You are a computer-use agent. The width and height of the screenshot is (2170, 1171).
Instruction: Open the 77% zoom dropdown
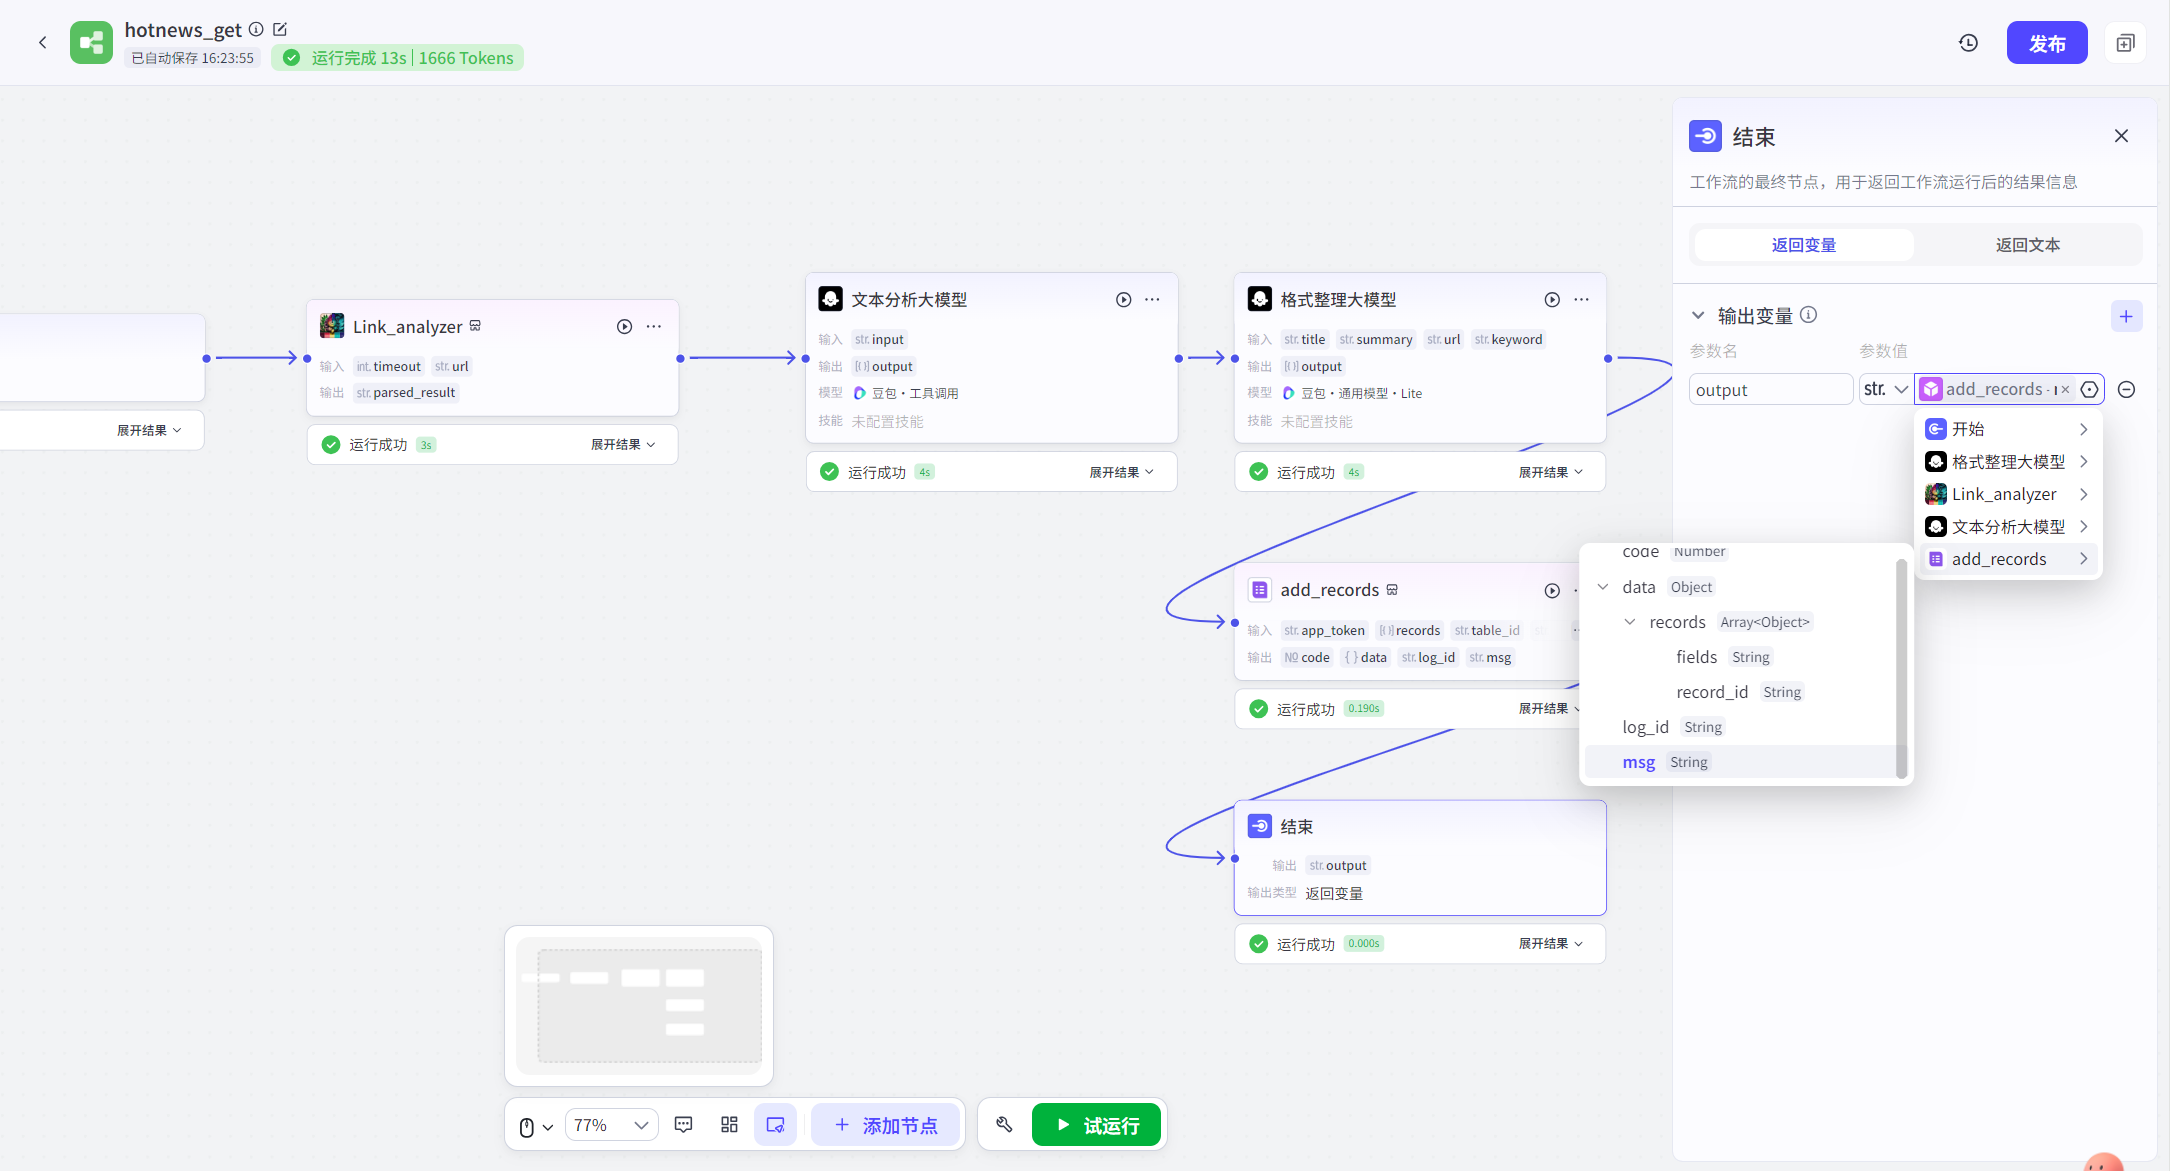(612, 1125)
